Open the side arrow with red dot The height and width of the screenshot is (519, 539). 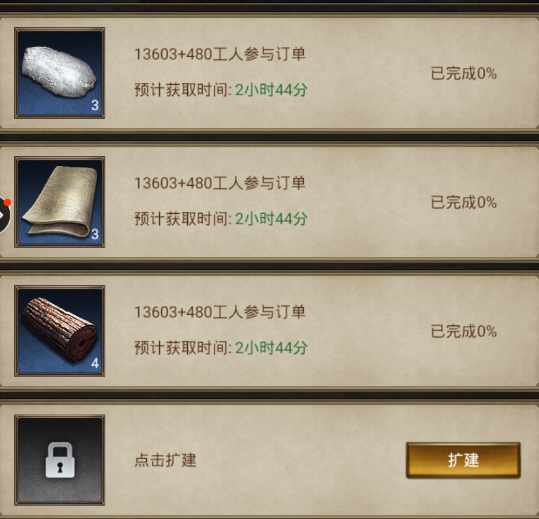pos(4,215)
